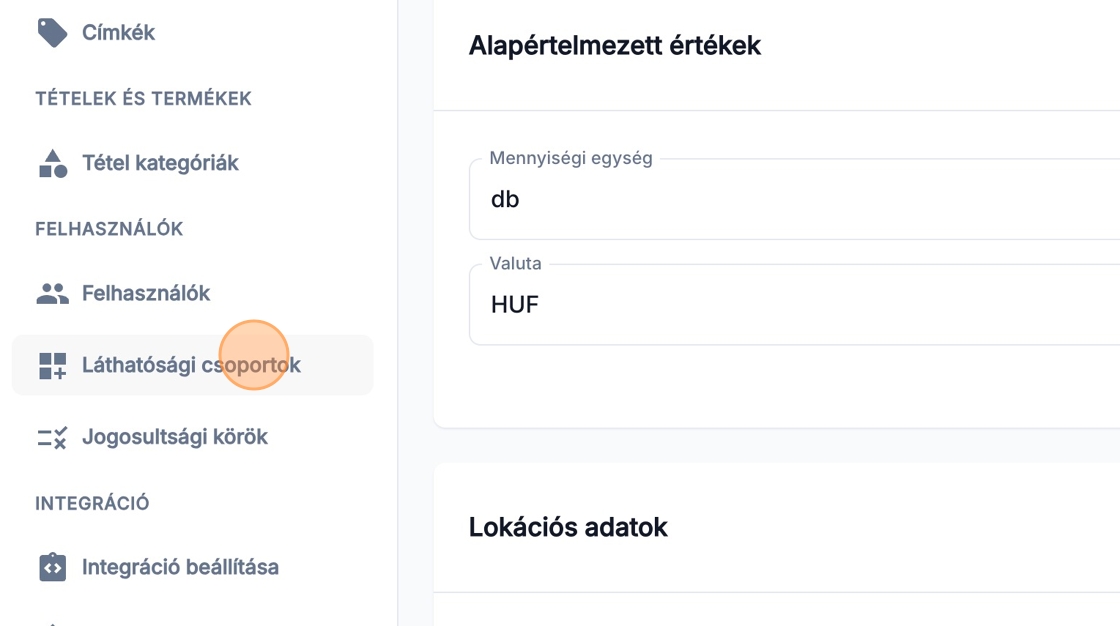1120x626 pixels.
Task: Click the checklist icon for Jogosultsági körök
Action: 52,437
